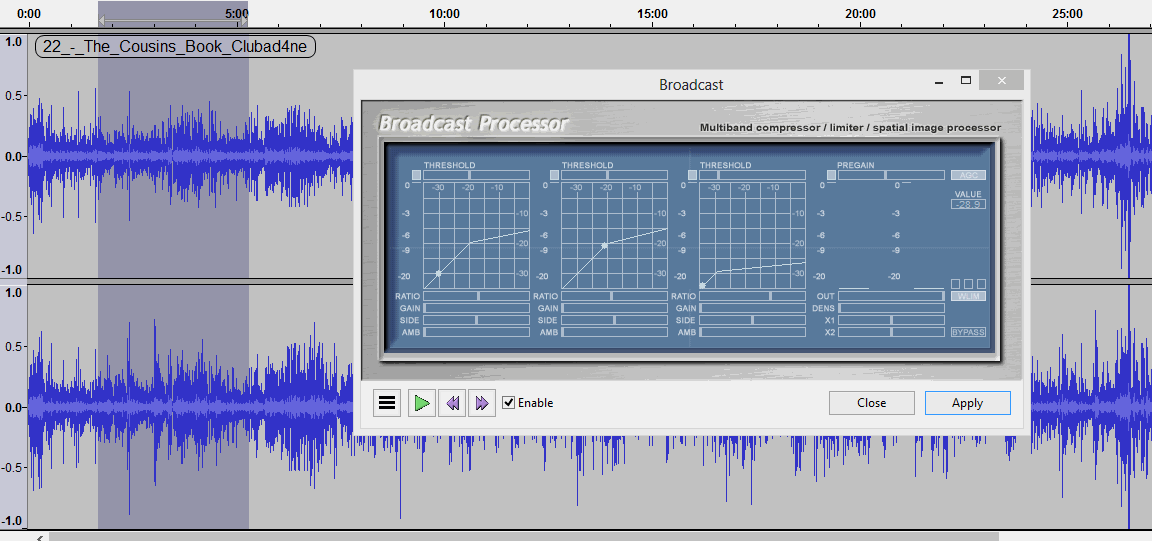Click third band GAIN slider
Viewport: 1152px width, 541px height.
coord(752,308)
